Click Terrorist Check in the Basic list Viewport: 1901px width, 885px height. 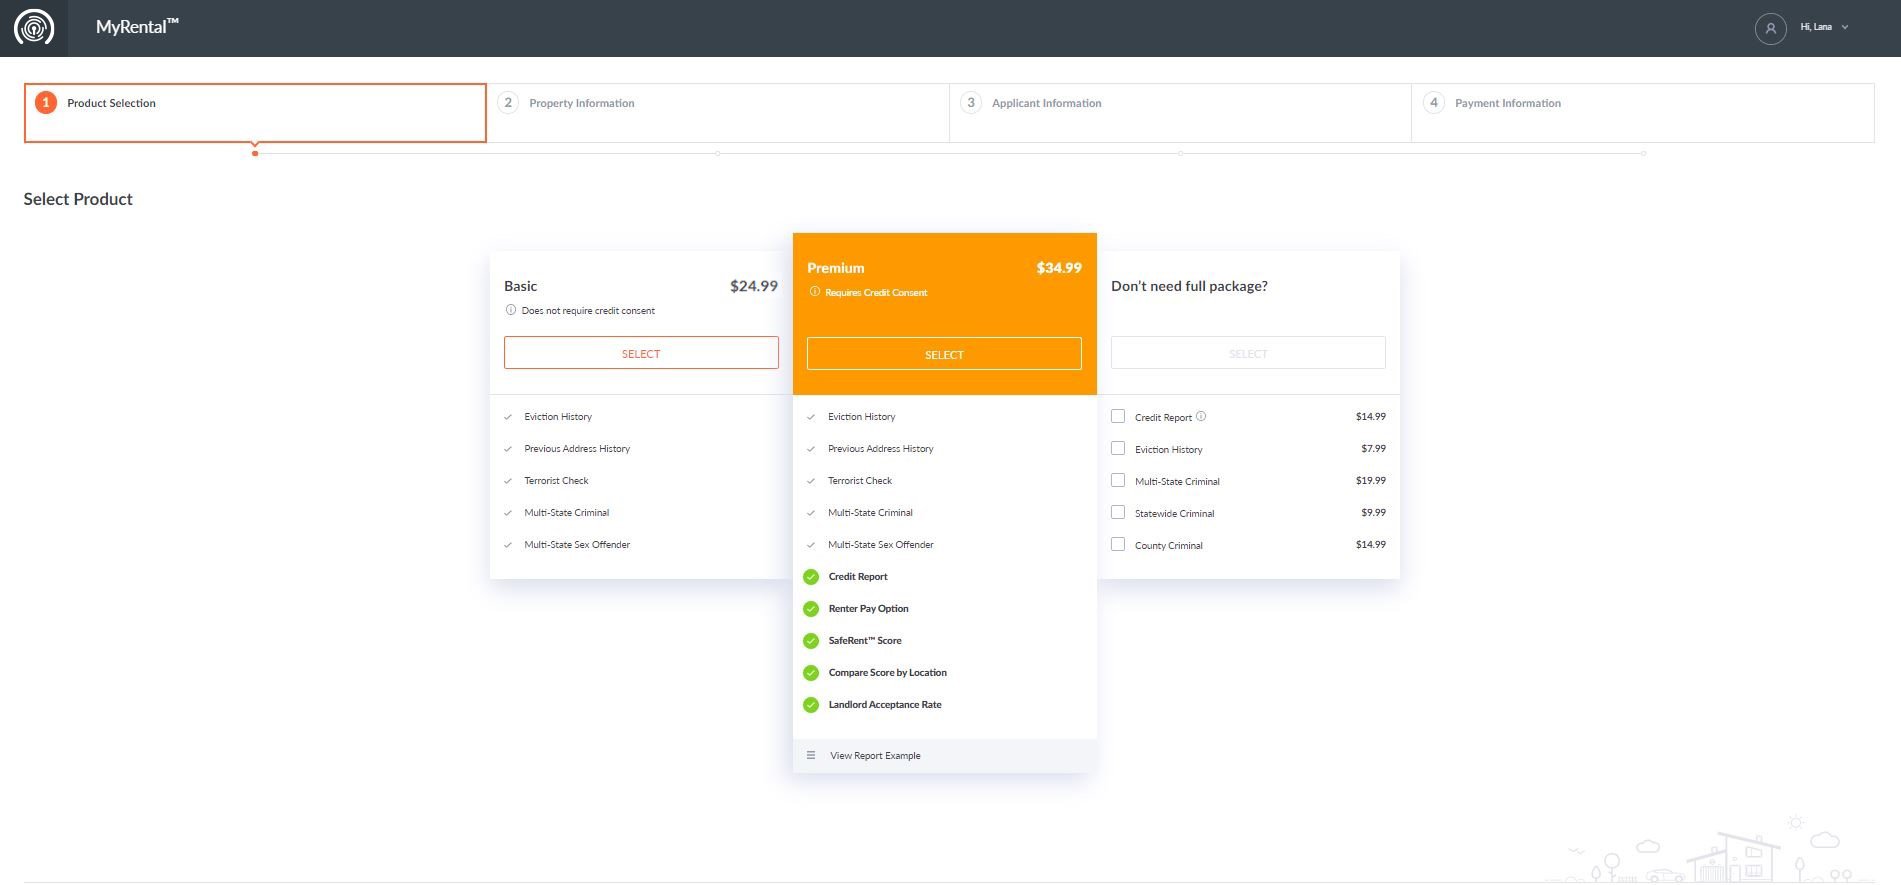tap(556, 481)
